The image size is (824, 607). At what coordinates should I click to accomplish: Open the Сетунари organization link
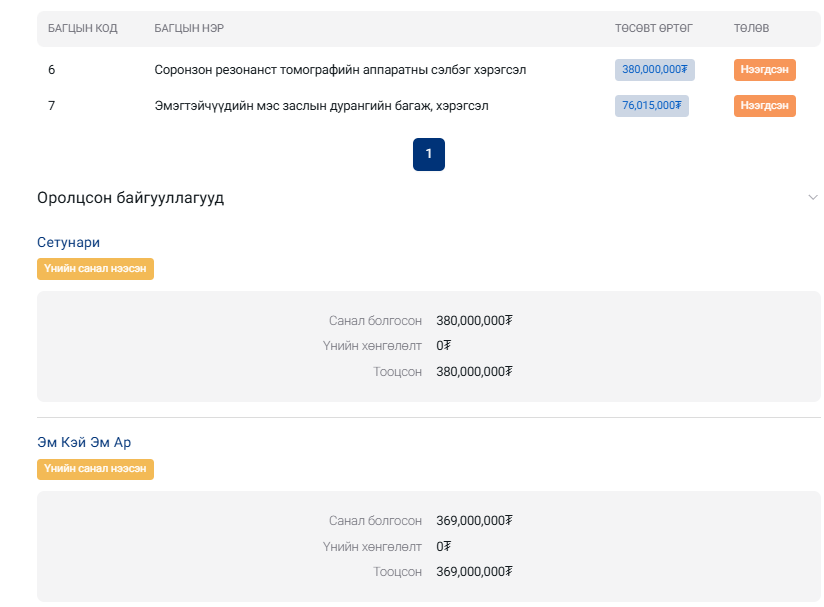pyautogui.click(x=68, y=242)
